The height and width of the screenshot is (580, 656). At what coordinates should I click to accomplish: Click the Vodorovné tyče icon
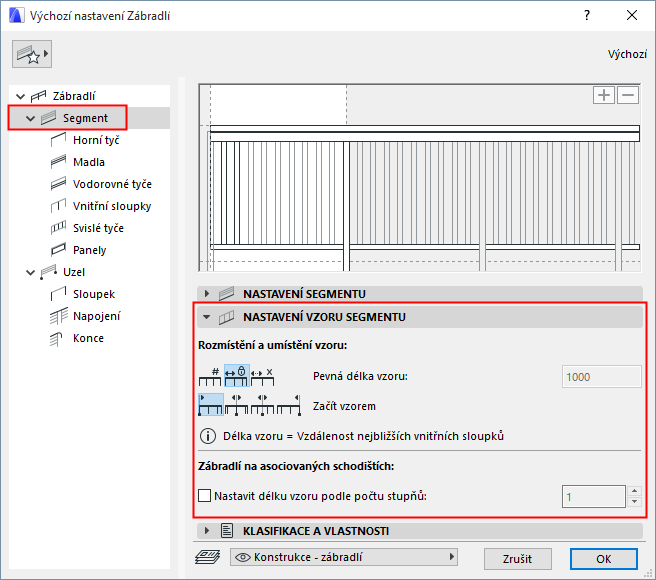(x=58, y=184)
